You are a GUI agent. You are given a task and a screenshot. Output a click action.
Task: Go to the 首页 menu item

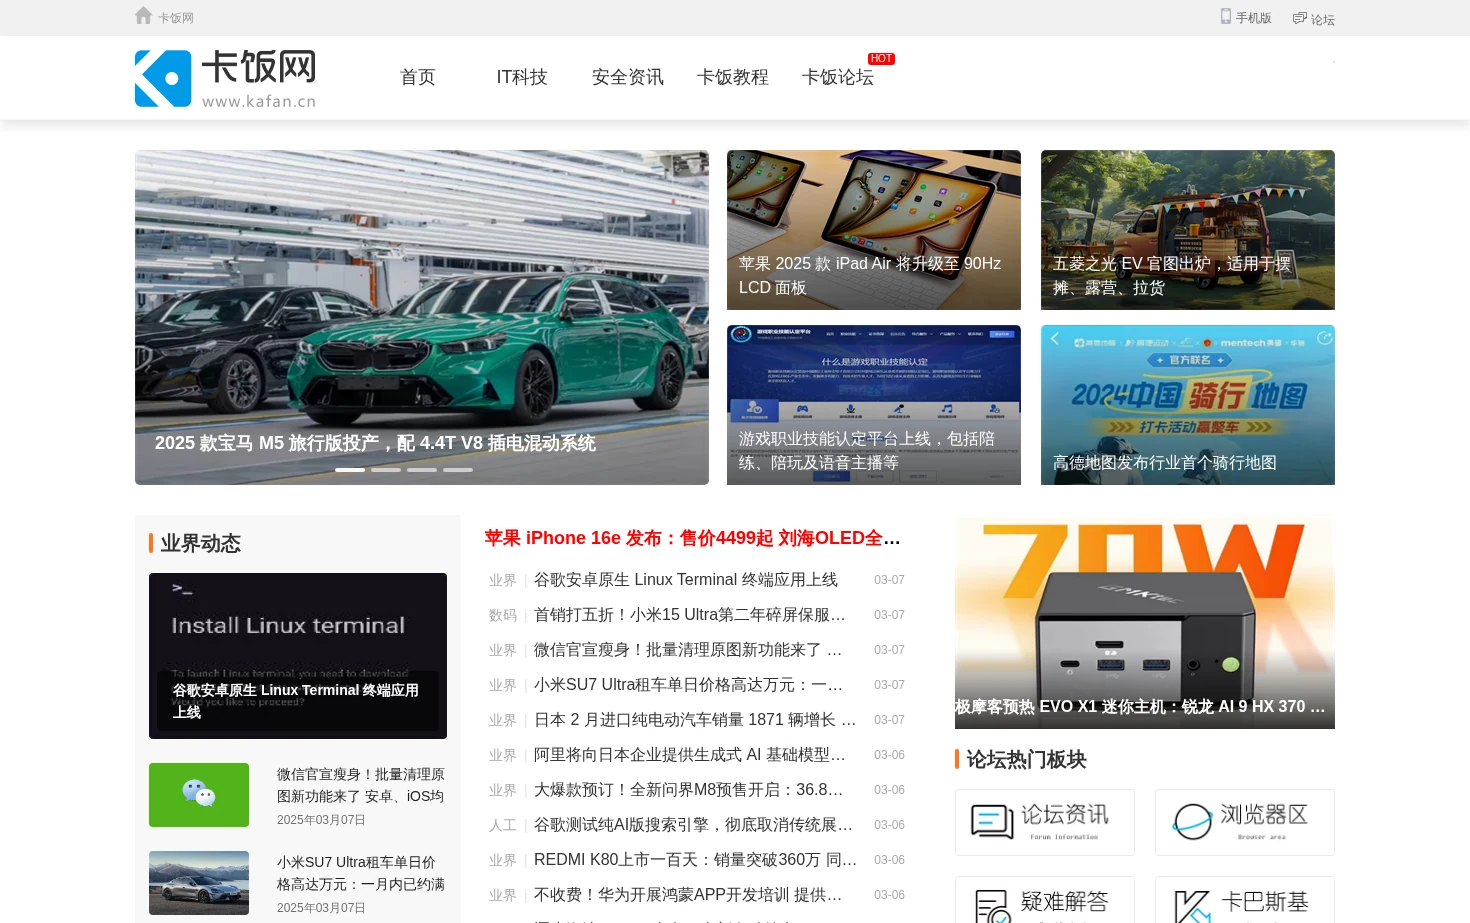coord(418,77)
